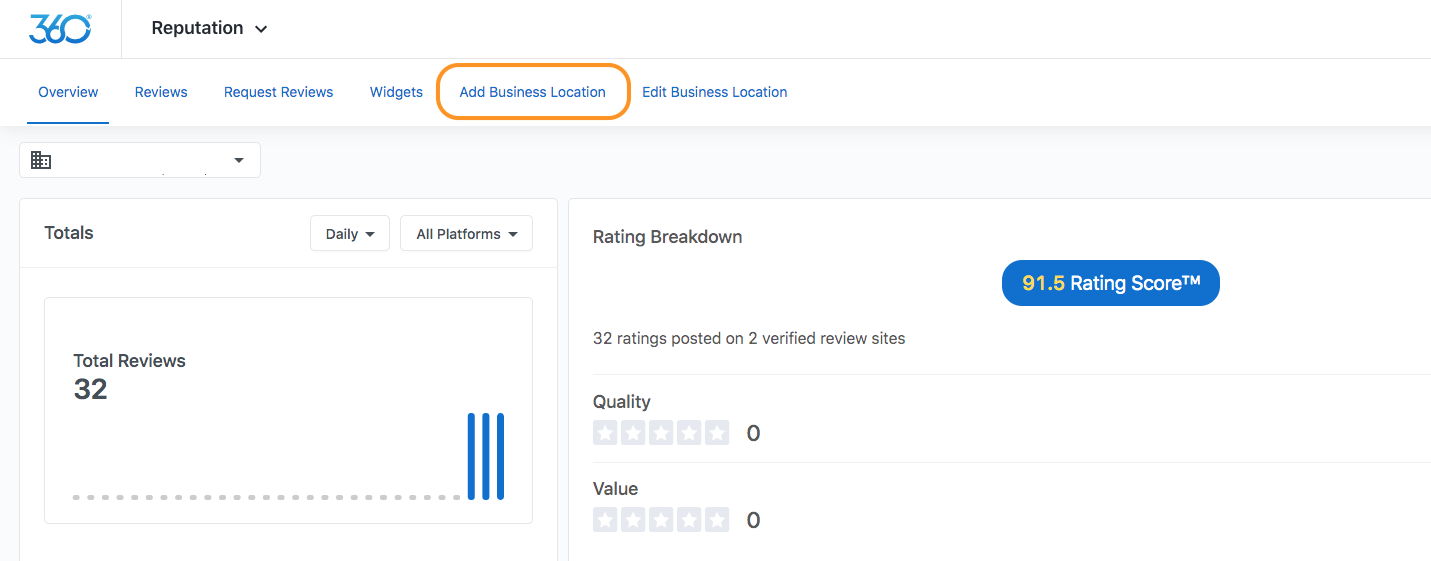Go to Request Reviews tab

(x=279, y=92)
